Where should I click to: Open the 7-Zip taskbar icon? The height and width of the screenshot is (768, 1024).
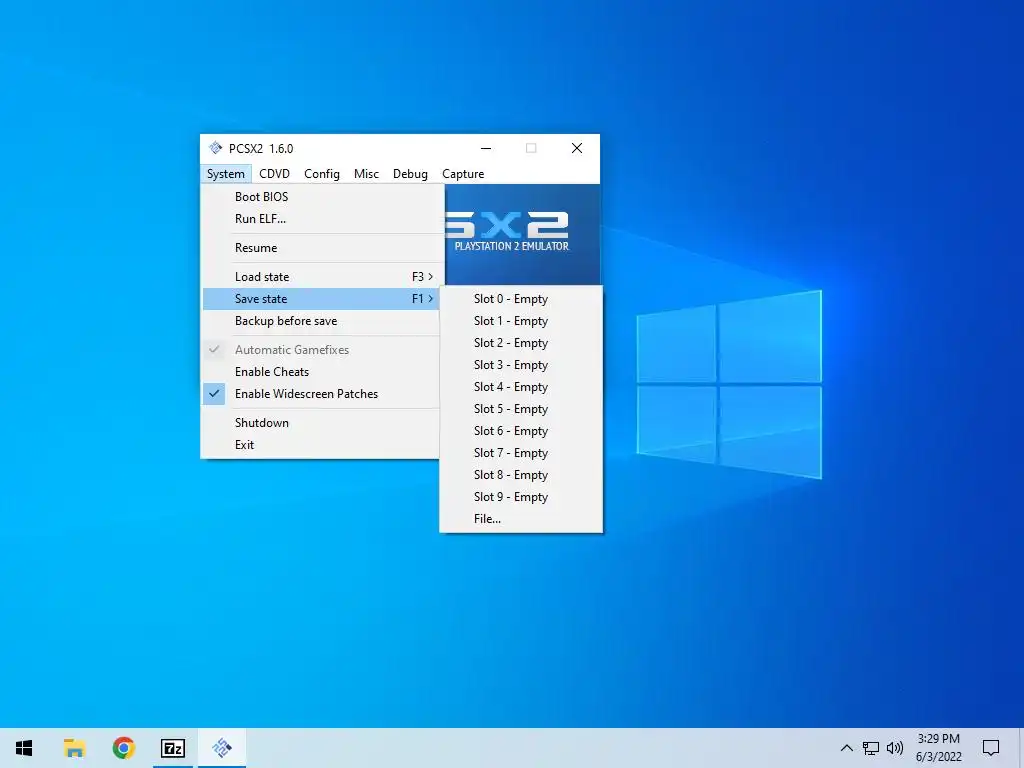tap(173, 748)
